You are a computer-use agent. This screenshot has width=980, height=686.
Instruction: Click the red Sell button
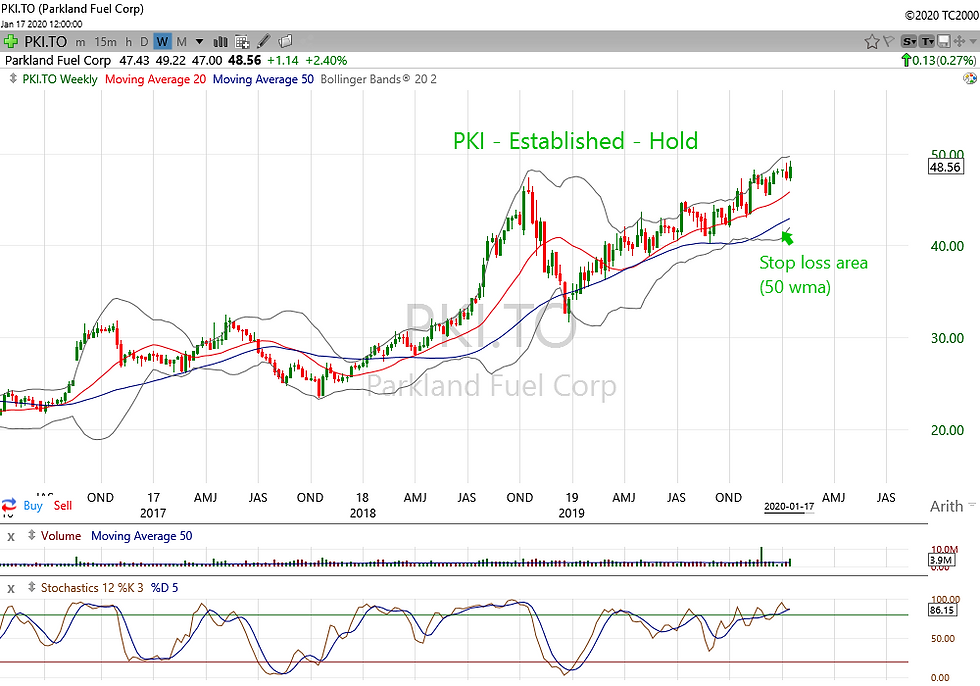pyautogui.click(x=62, y=505)
